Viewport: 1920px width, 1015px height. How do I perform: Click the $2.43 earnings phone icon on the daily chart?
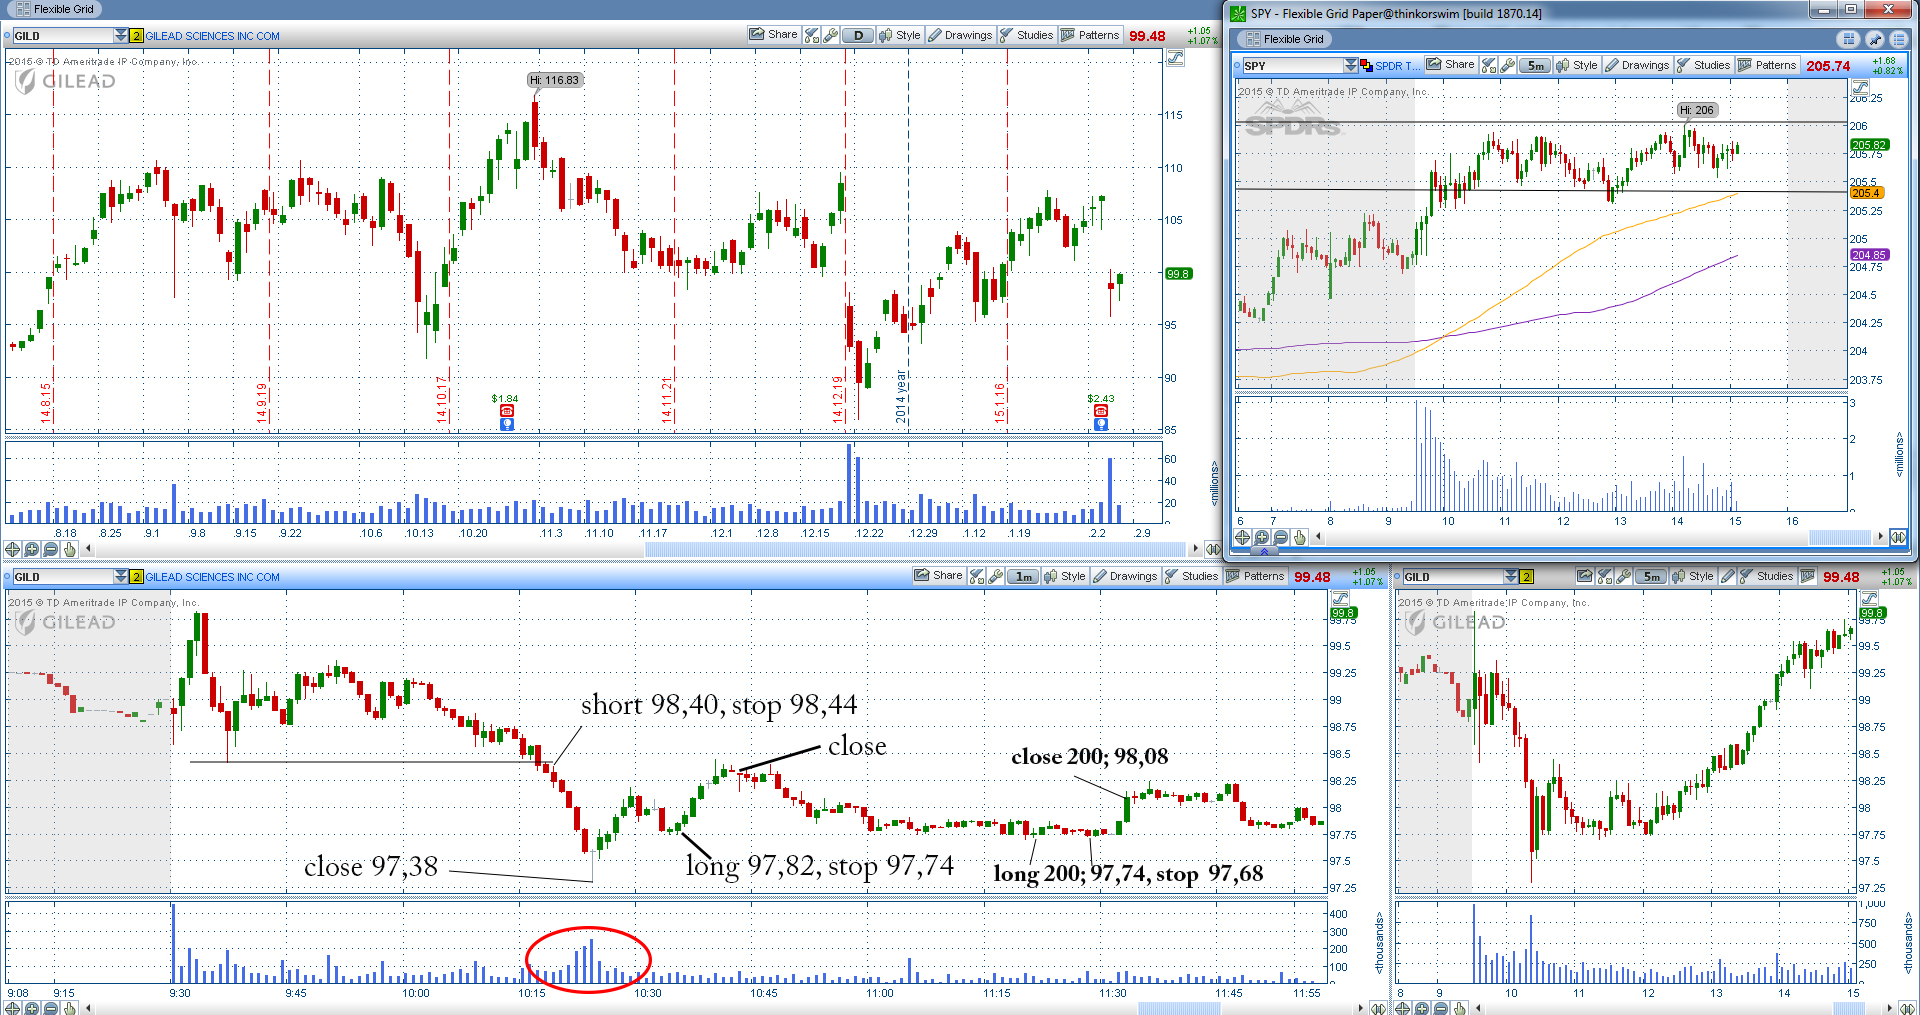coord(1101,411)
